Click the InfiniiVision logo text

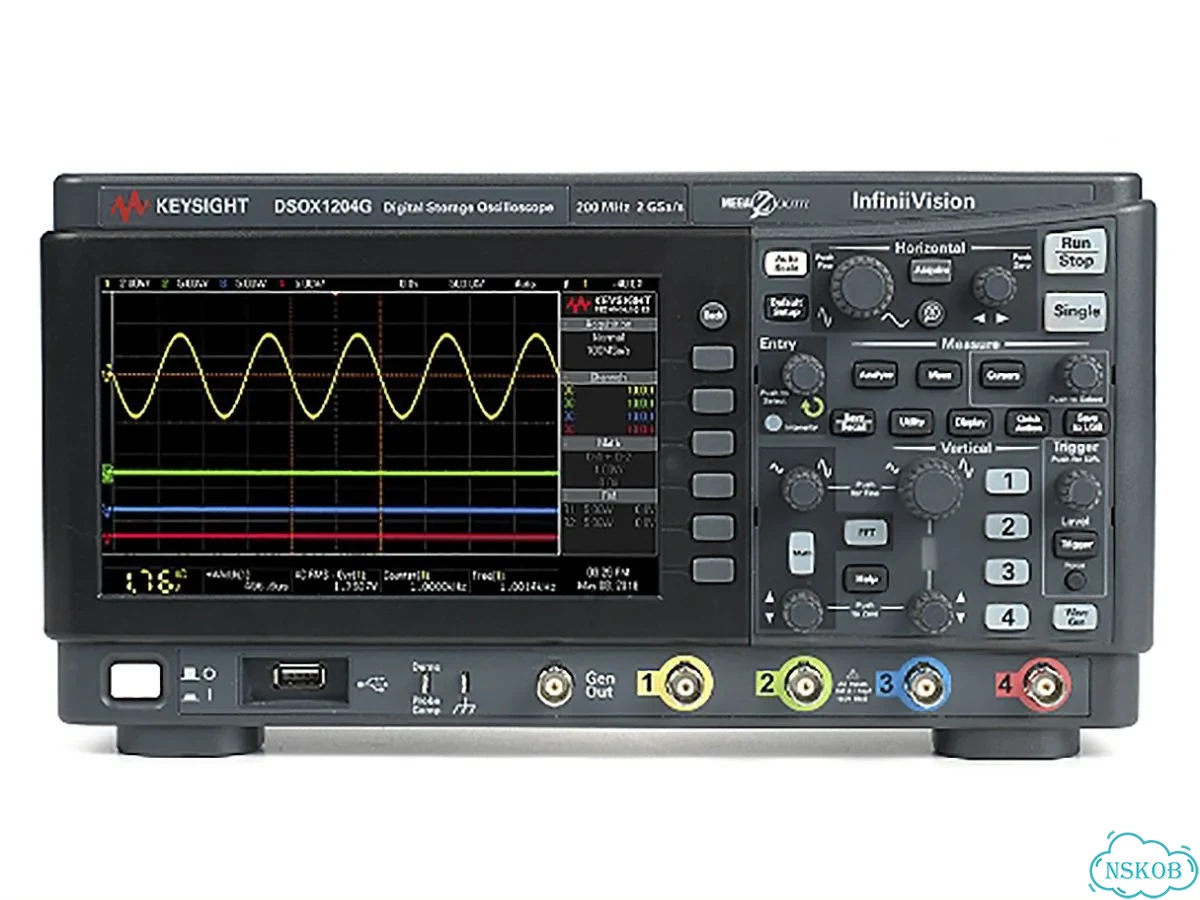coord(913,201)
